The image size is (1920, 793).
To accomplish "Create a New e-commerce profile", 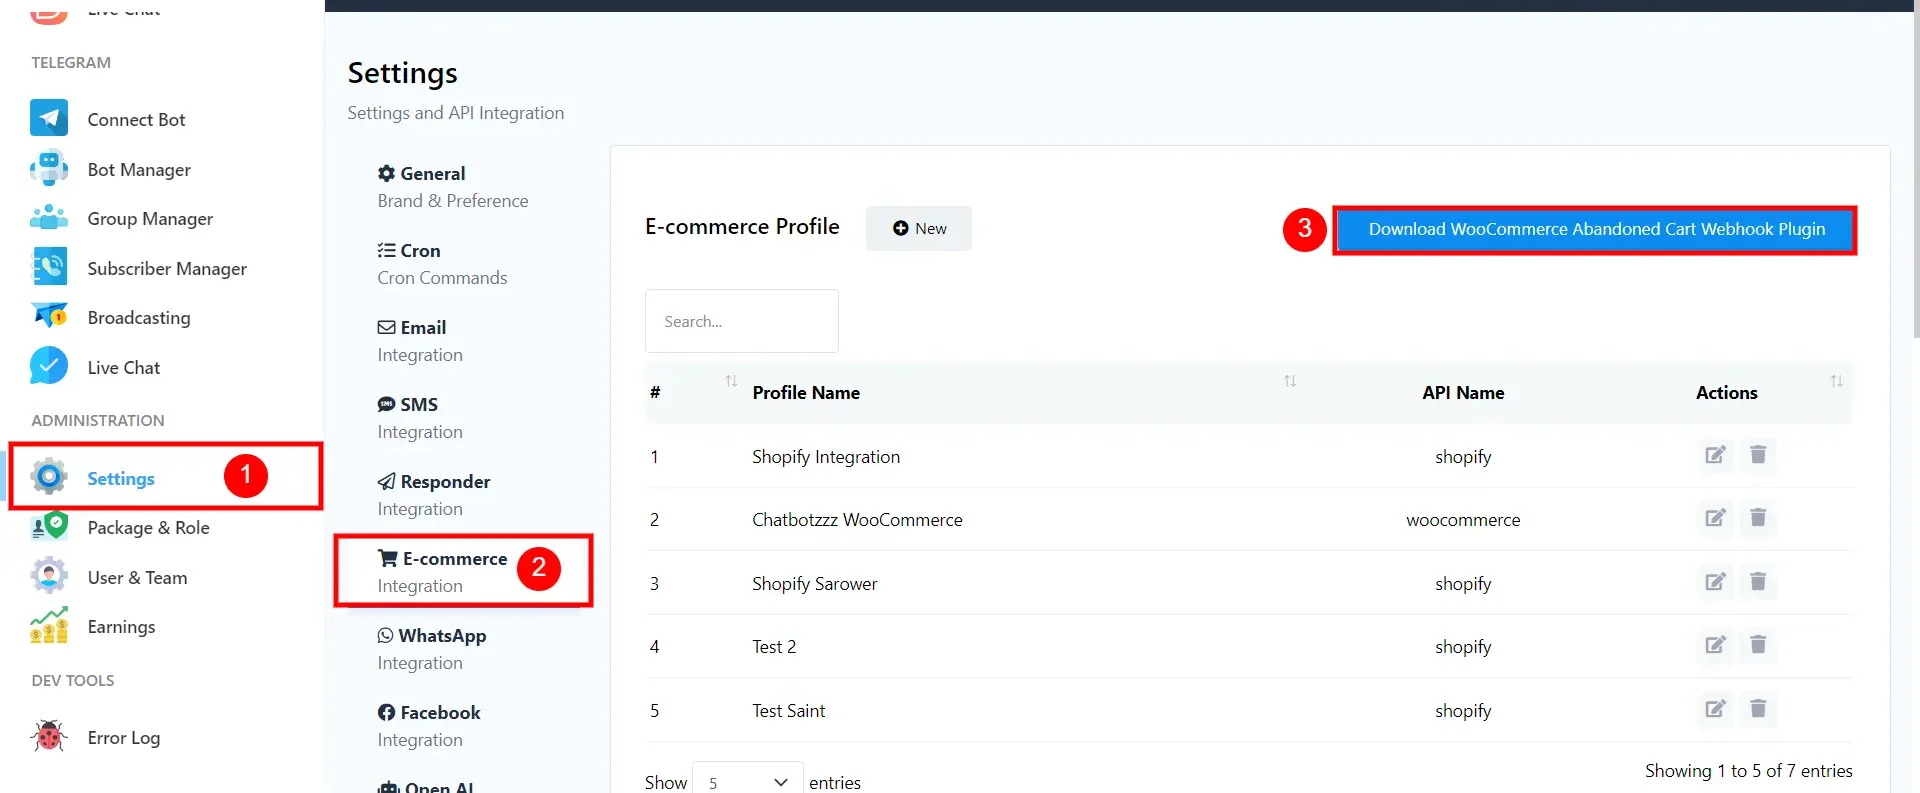I will pos(918,228).
